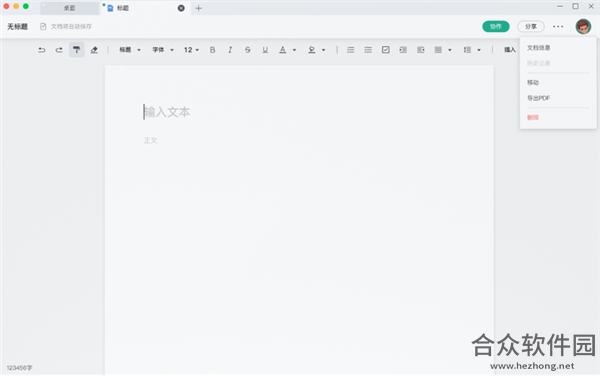The image size is (600, 376).
Task: Insert a bulleted list
Action: tap(368, 50)
